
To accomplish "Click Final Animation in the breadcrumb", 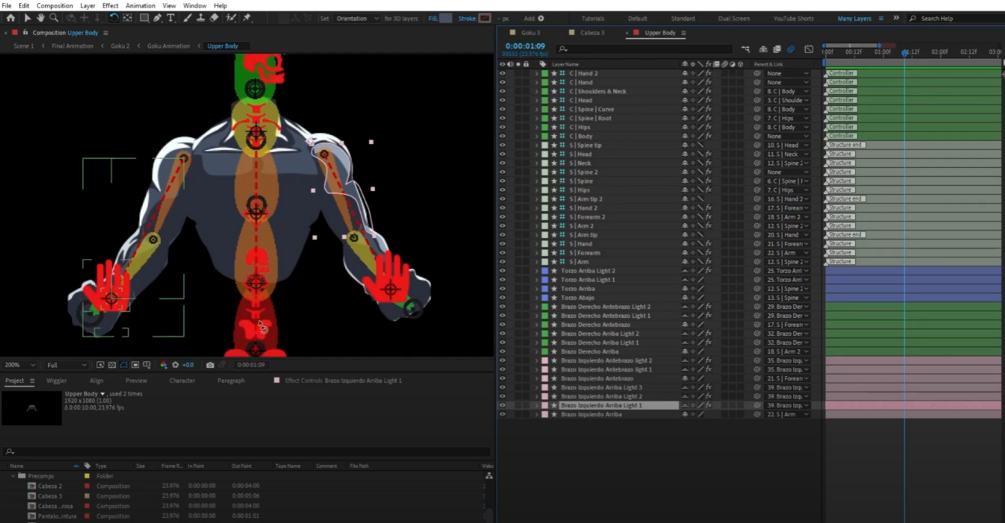I will [x=72, y=46].
